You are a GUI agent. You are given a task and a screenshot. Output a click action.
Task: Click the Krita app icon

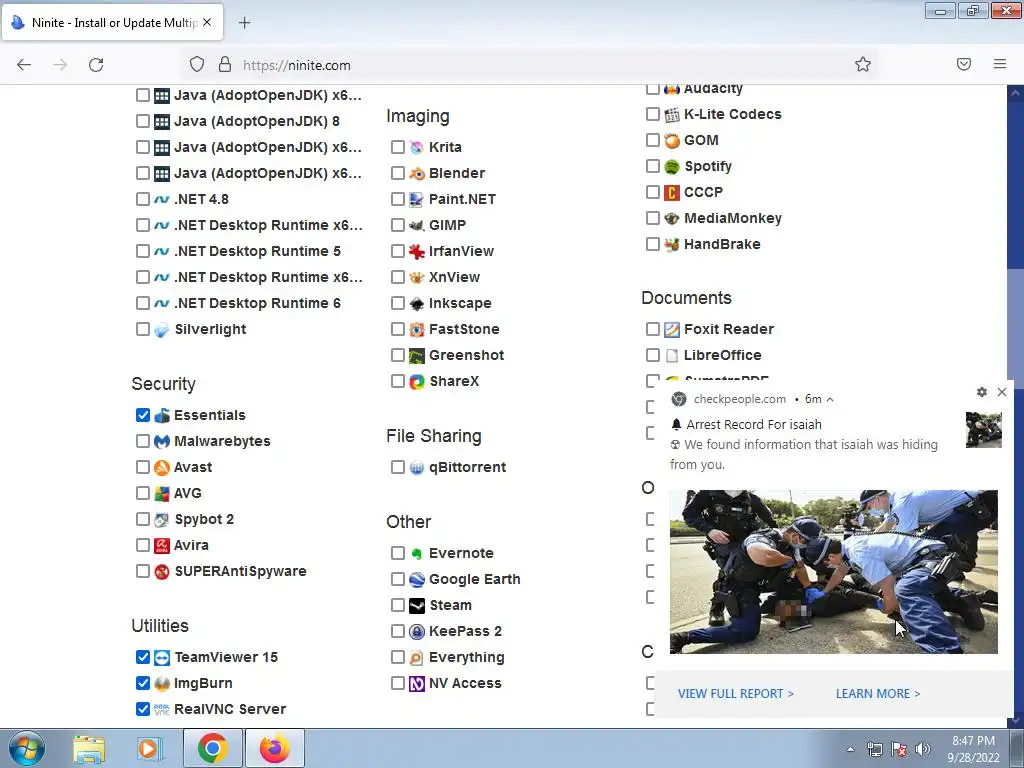coord(417,147)
